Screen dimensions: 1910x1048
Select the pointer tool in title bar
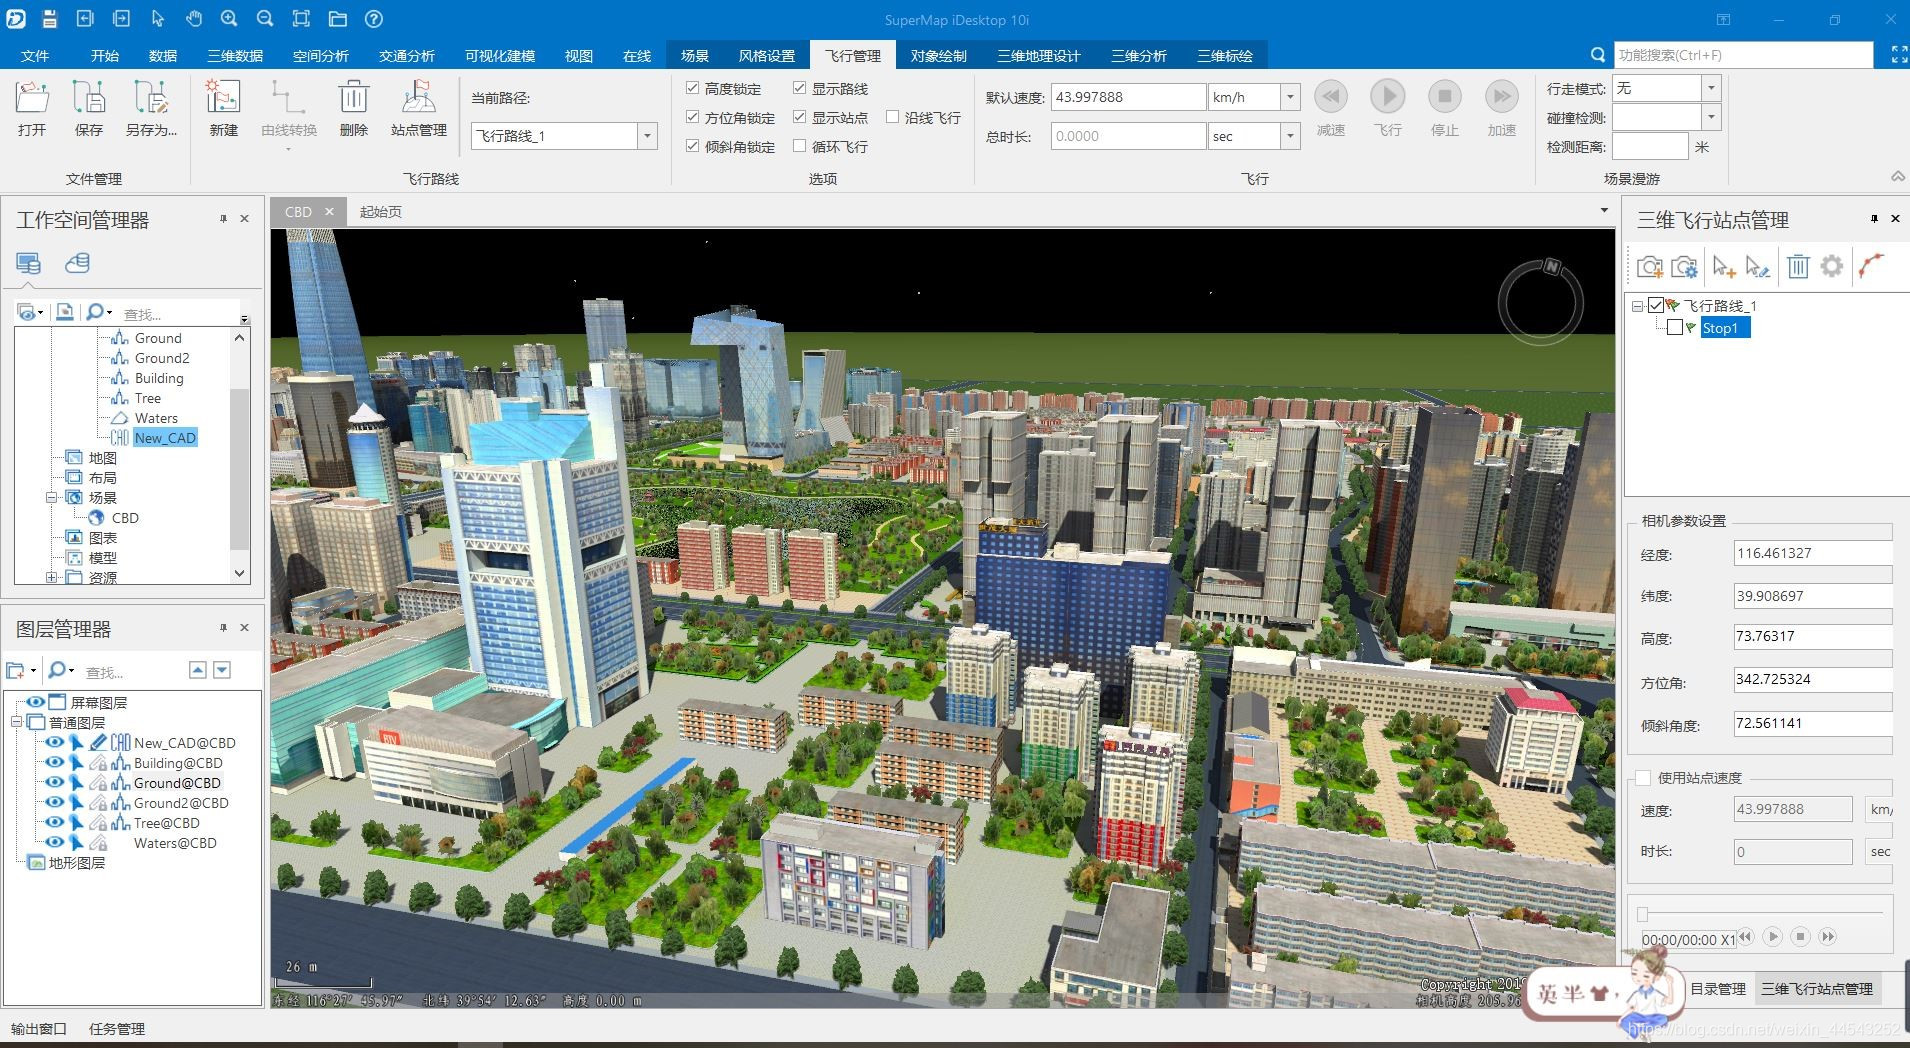pyautogui.click(x=157, y=19)
